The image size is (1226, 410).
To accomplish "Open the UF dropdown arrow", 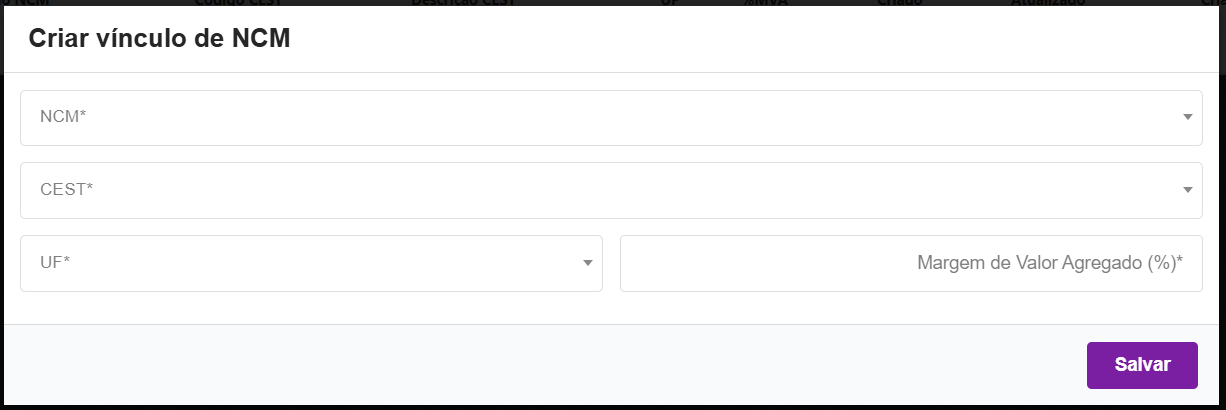I will click(588, 263).
